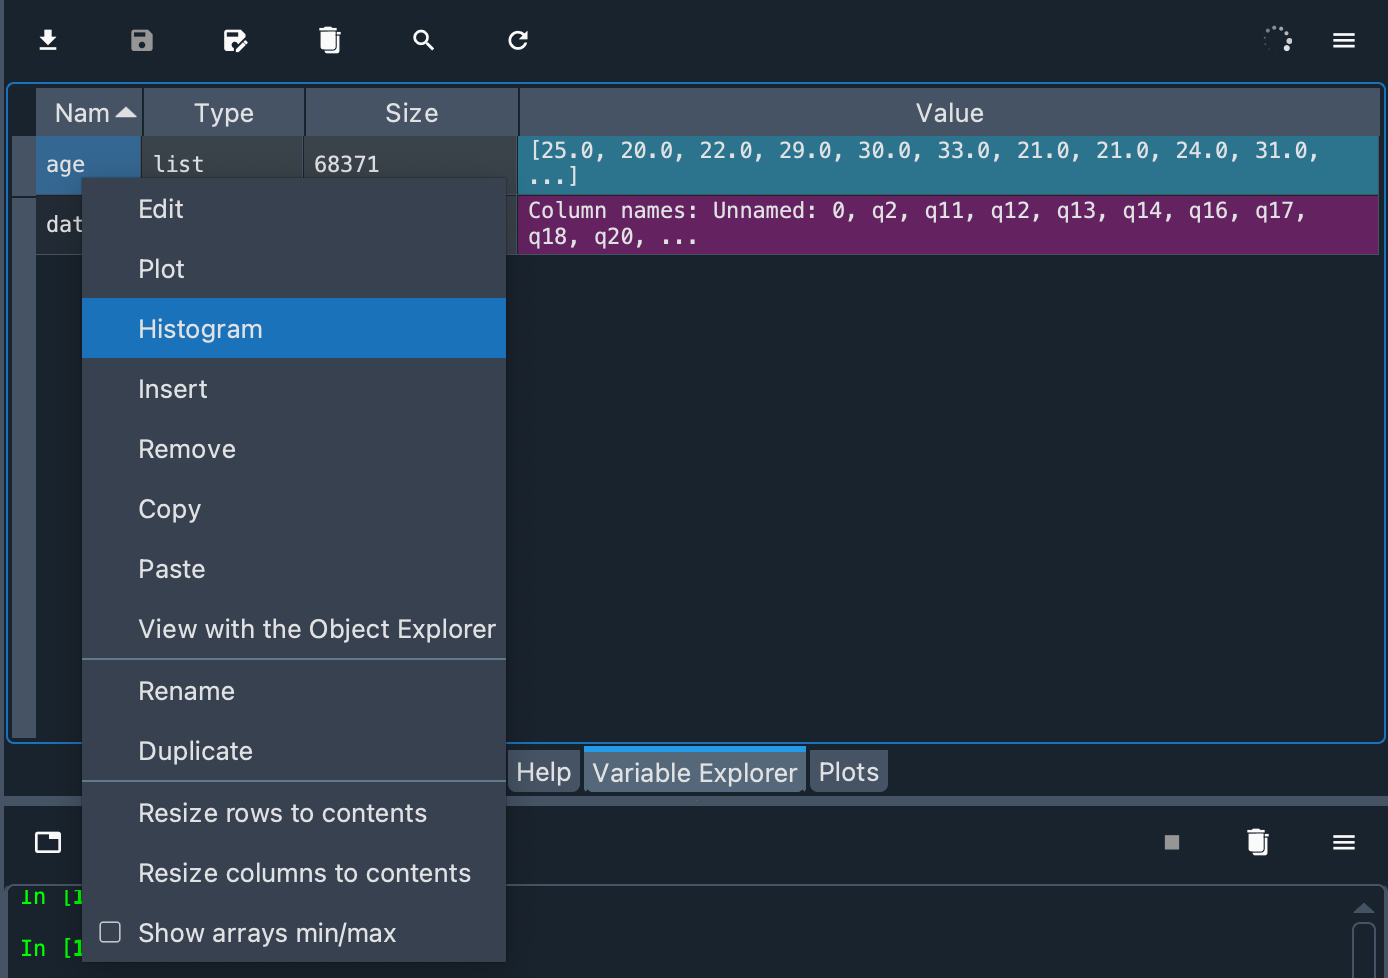Select Resize columns to contents
Screen dimensions: 1388x978
click(304, 872)
